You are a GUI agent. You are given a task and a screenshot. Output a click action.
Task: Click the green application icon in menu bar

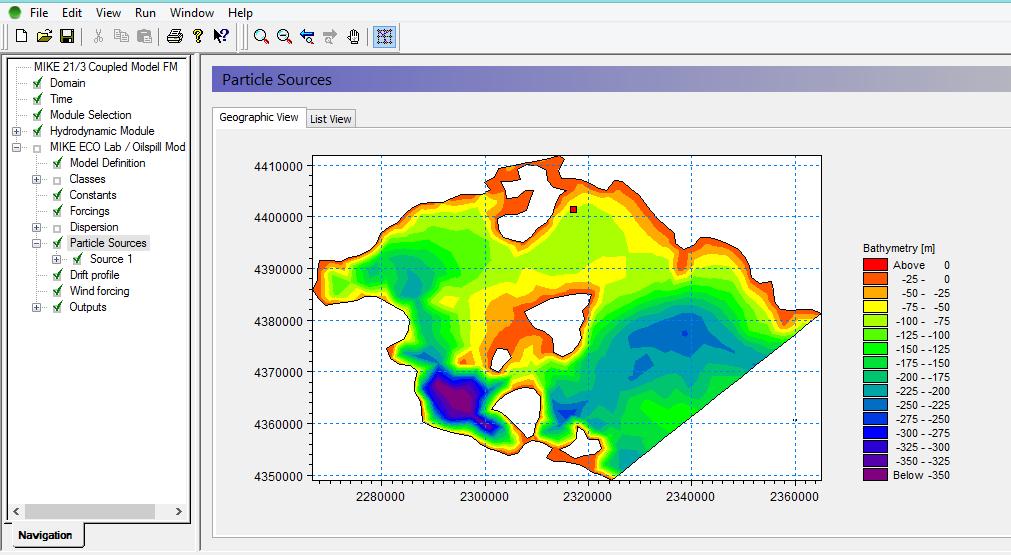coord(14,12)
